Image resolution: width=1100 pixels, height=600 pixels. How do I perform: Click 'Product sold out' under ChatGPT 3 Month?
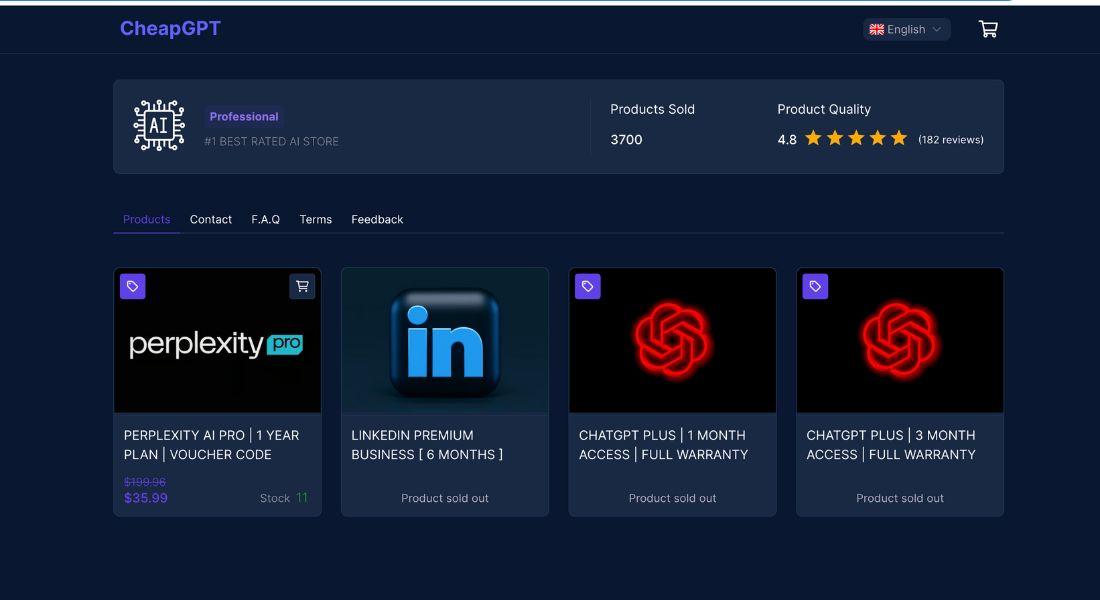point(900,498)
